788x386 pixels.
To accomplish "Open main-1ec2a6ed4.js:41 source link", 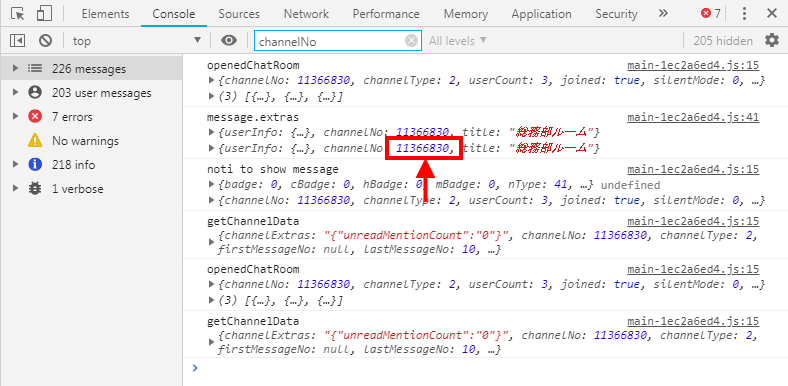I will (693, 118).
